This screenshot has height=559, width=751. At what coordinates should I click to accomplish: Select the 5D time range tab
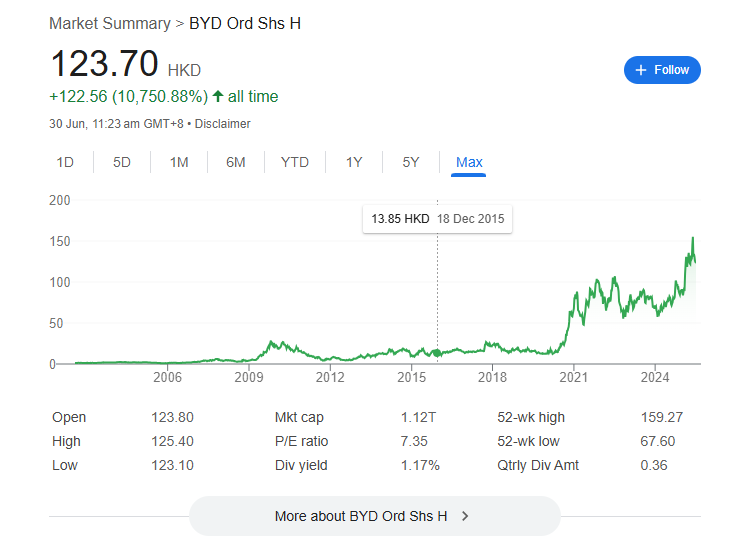122,162
